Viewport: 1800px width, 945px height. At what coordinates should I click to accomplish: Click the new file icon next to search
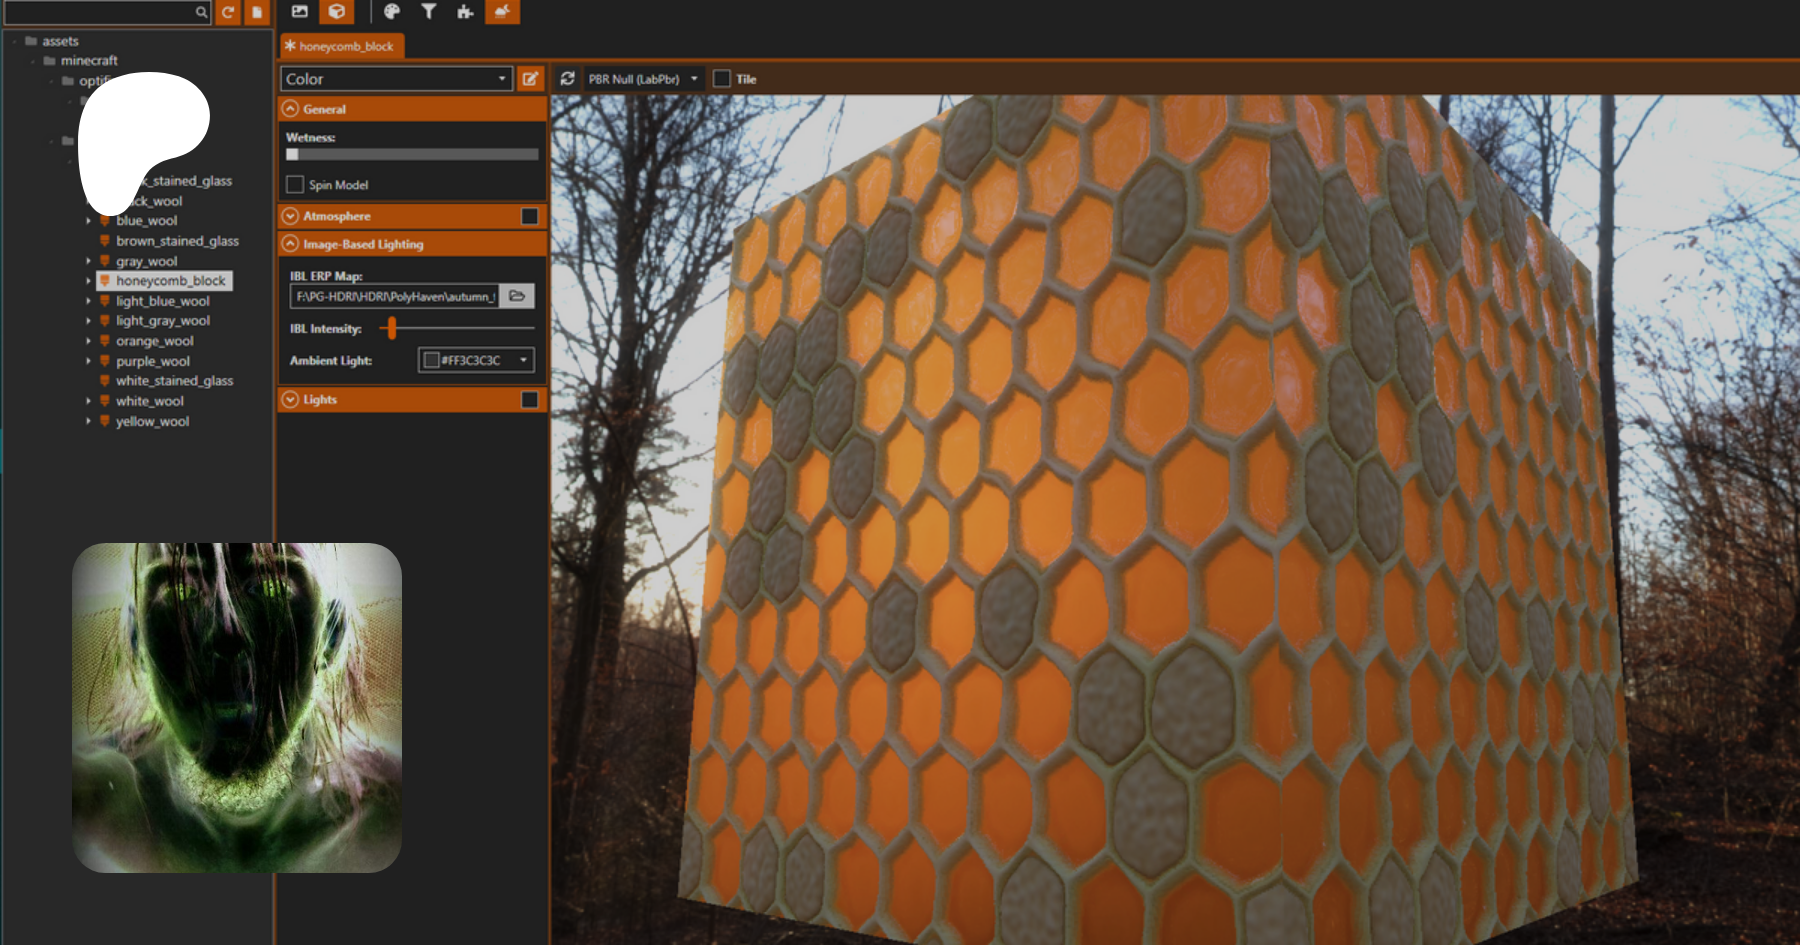257,12
